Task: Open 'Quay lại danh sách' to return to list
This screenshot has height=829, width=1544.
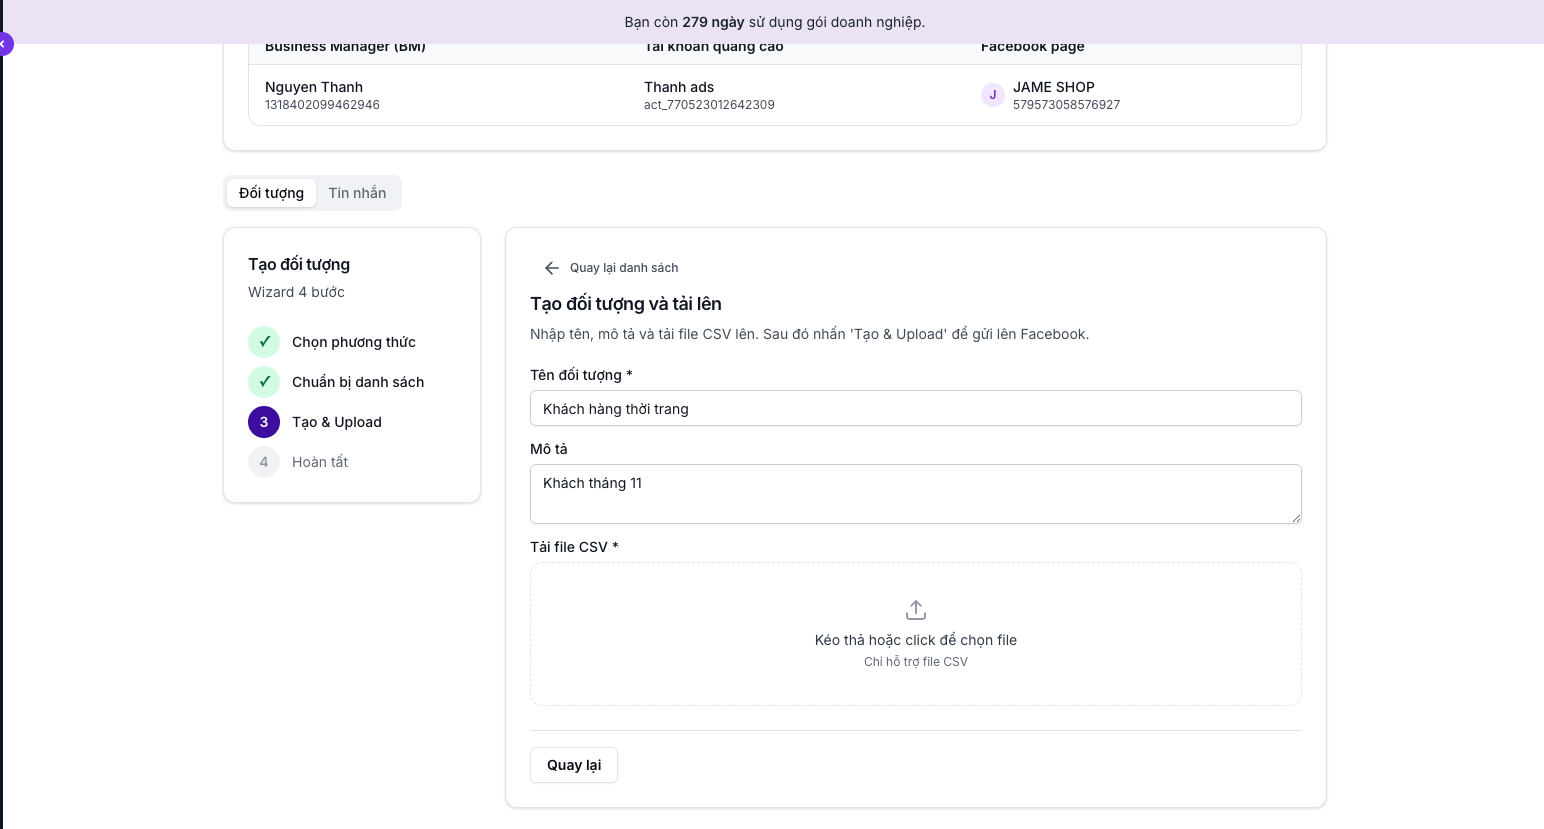Action: point(624,267)
